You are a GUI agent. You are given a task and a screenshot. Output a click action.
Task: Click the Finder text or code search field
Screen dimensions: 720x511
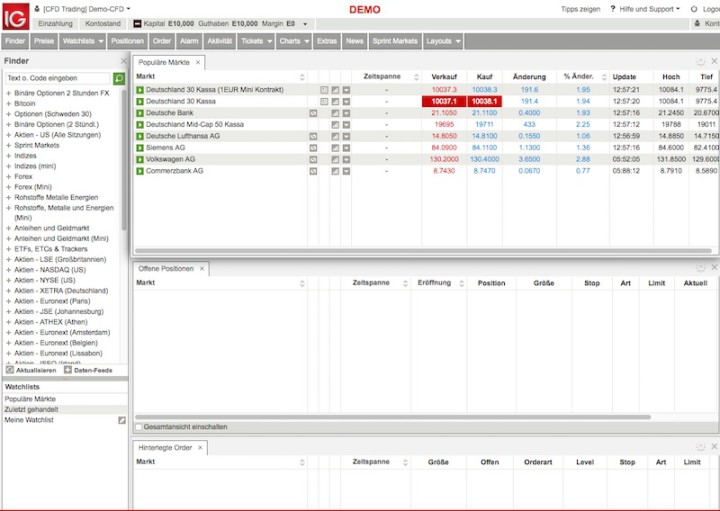(58, 78)
